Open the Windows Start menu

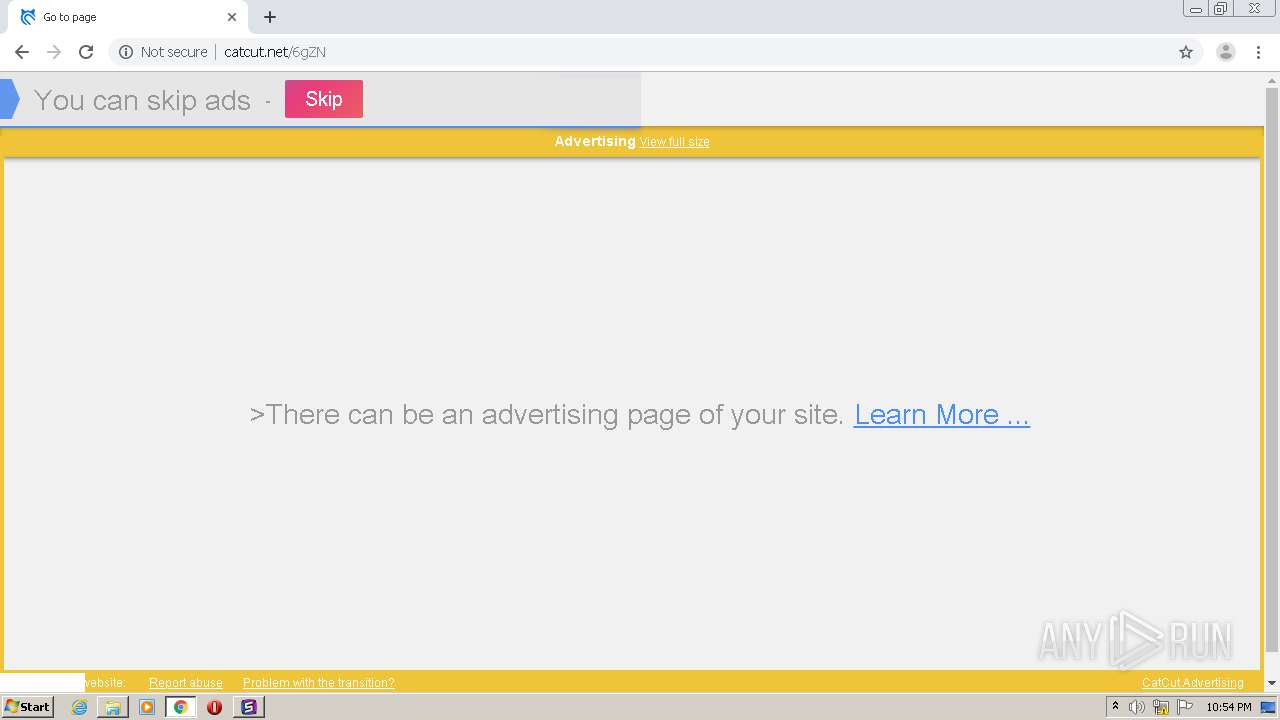pyautogui.click(x=27, y=707)
